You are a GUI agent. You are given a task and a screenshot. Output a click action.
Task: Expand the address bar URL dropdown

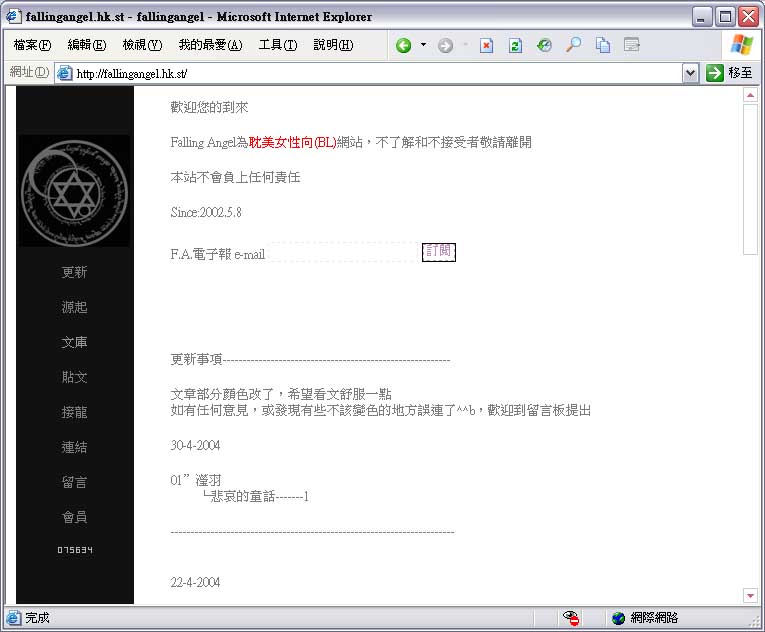(x=690, y=73)
